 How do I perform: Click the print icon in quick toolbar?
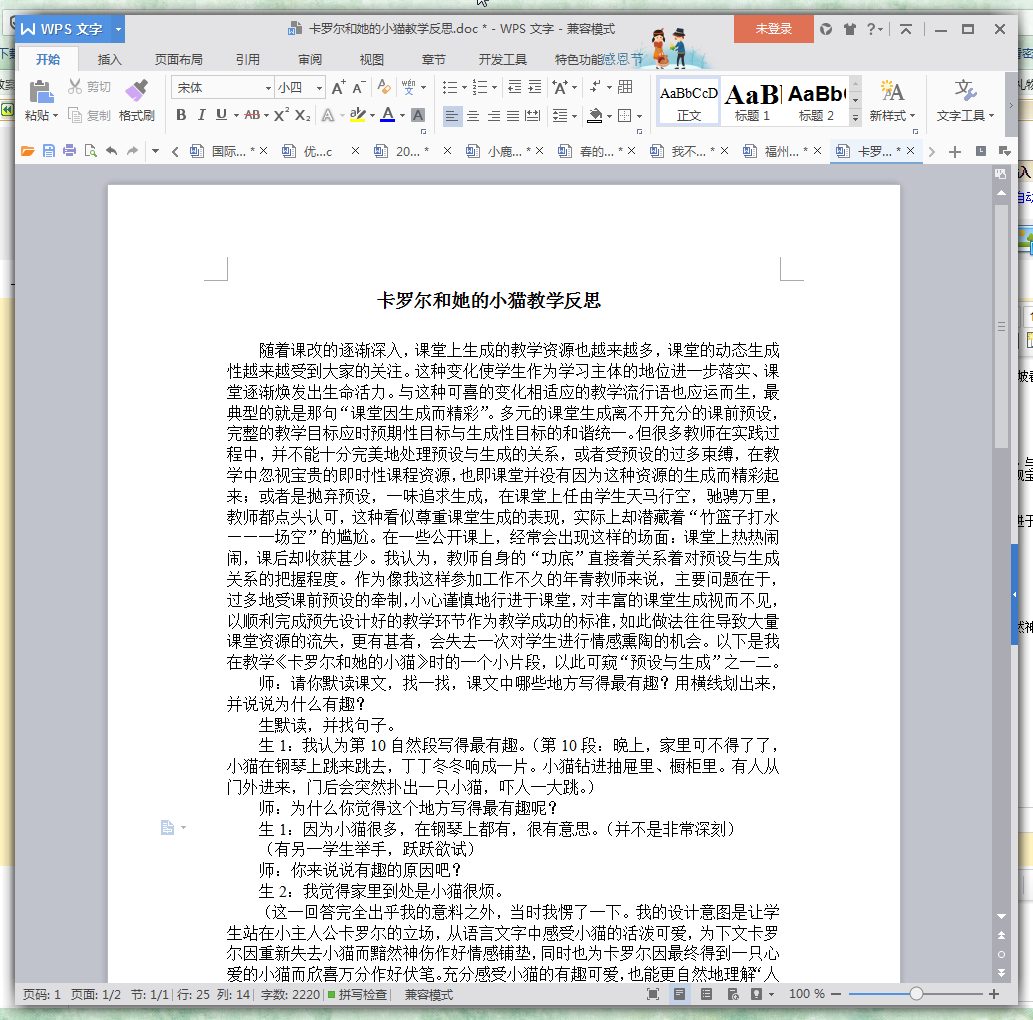69,152
